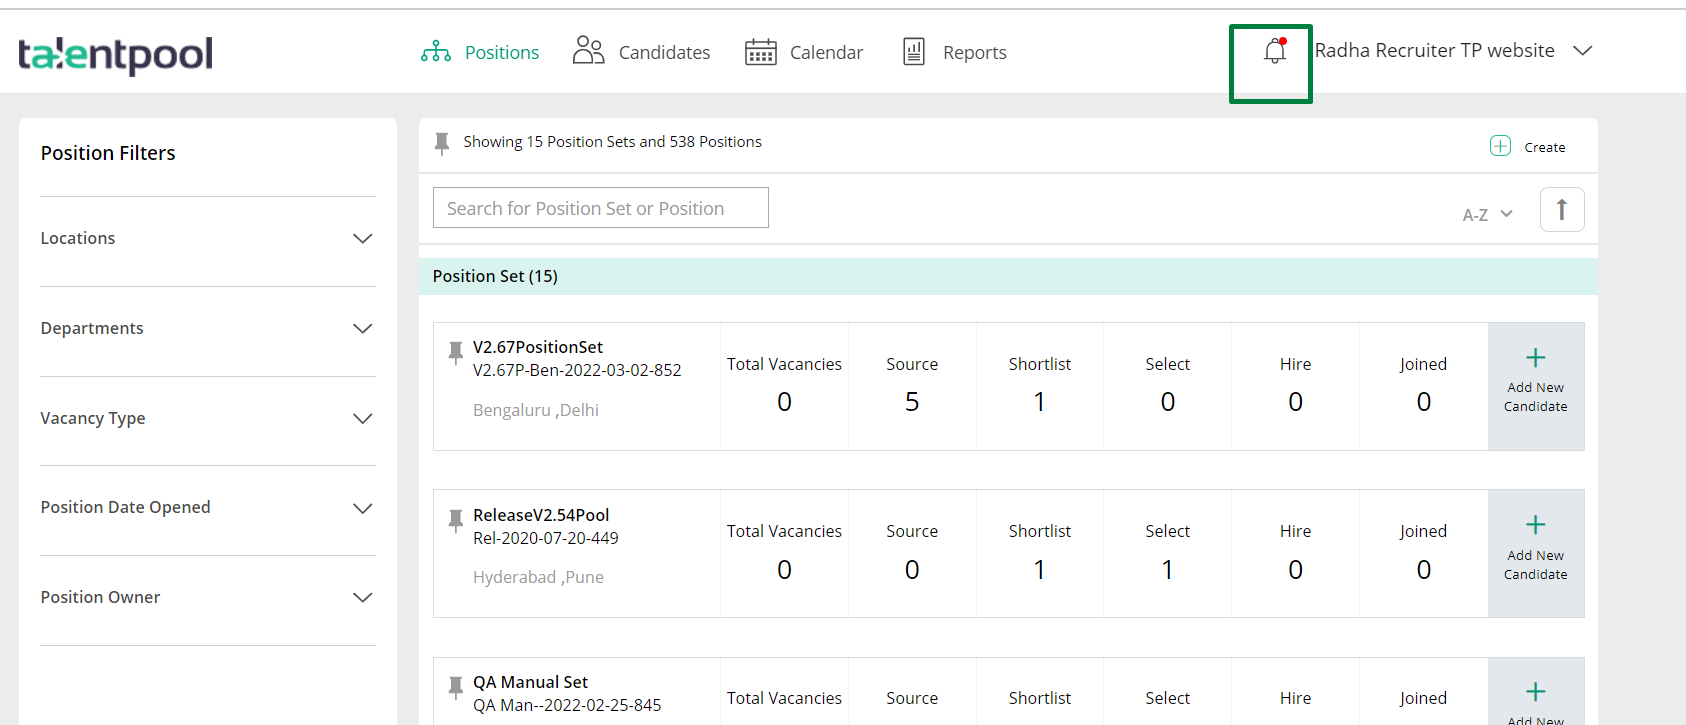Image resolution: width=1686 pixels, height=725 pixels.
Task: Toggle pin for V2.67PositionSet
Action: 455,351
